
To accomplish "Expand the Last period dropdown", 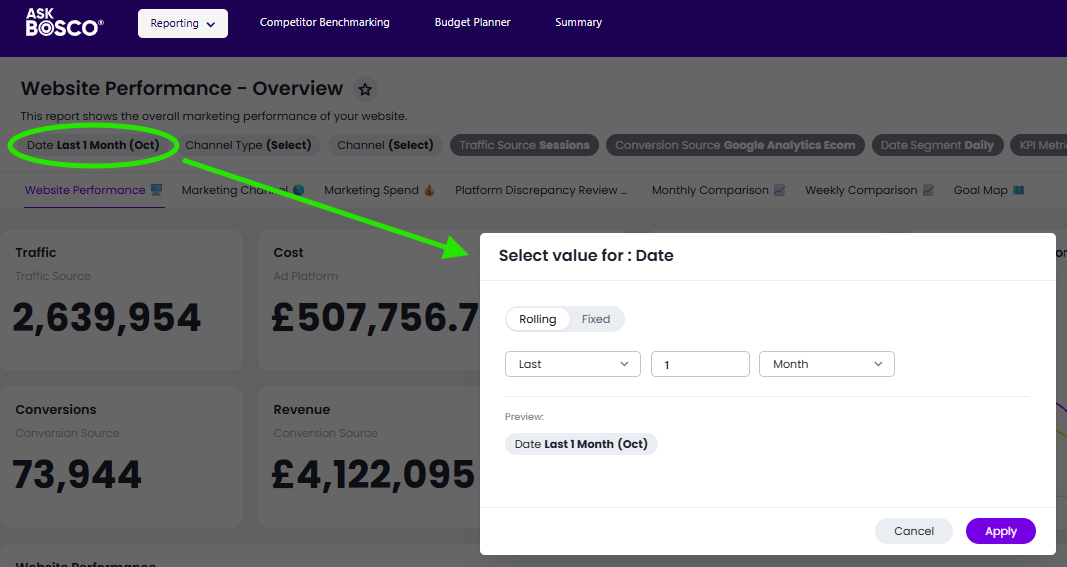I will (573, 364).
